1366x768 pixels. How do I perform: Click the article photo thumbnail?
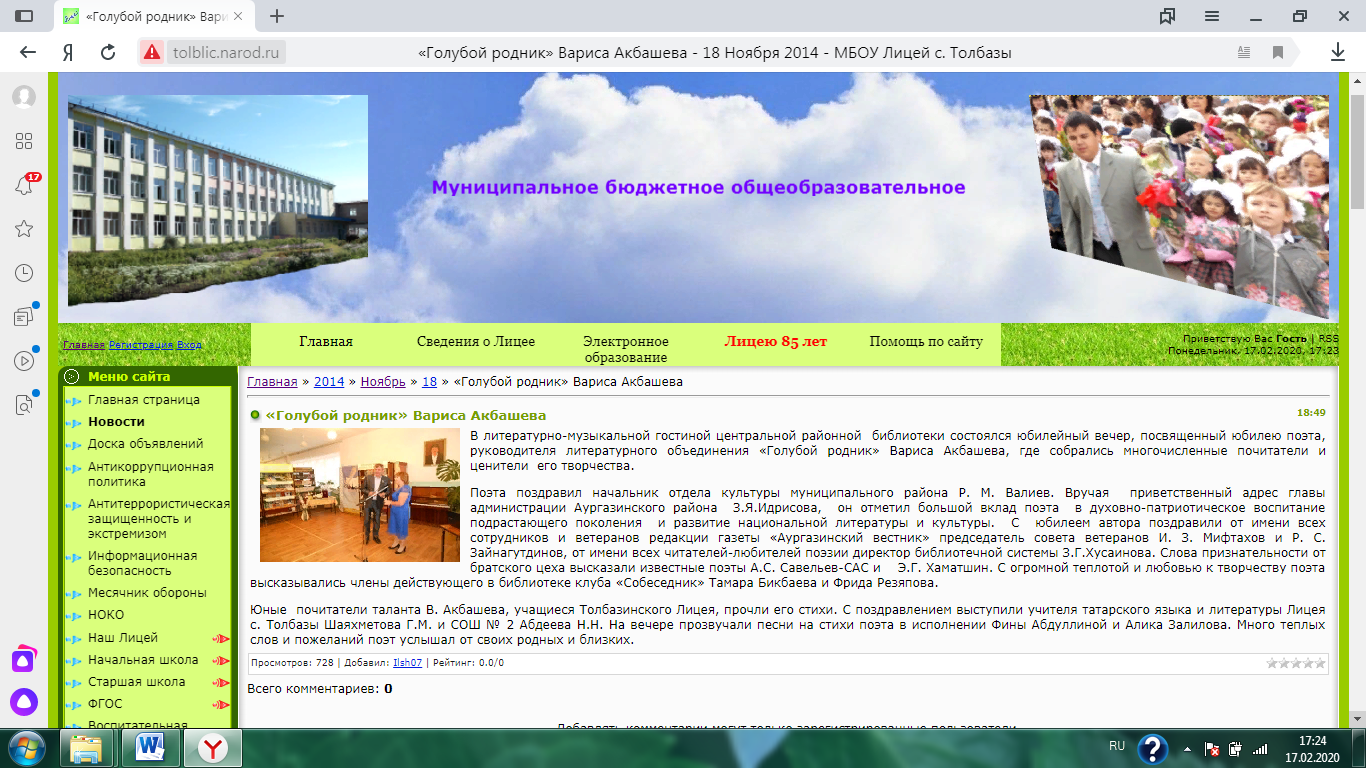[x=353, y=495]
